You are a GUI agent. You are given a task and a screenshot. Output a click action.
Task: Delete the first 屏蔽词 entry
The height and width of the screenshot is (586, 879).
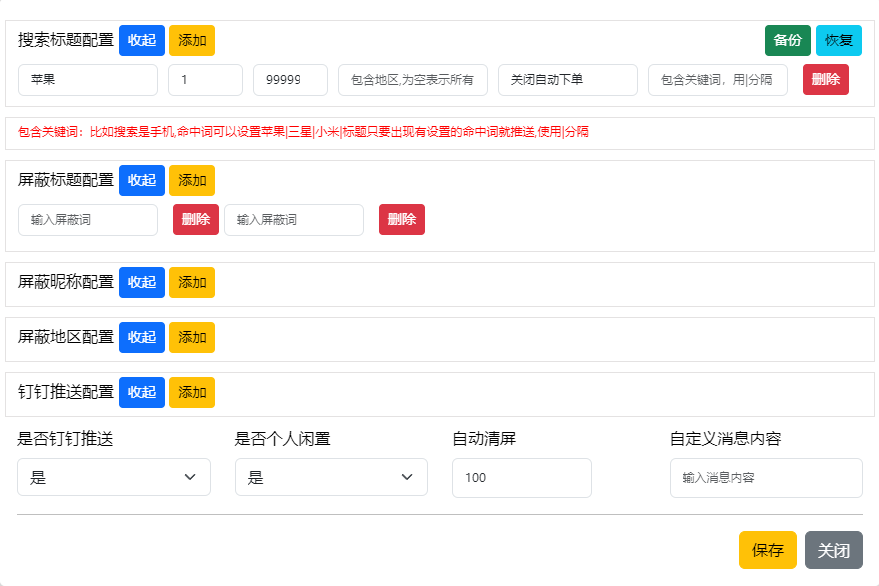coord(196,219)
